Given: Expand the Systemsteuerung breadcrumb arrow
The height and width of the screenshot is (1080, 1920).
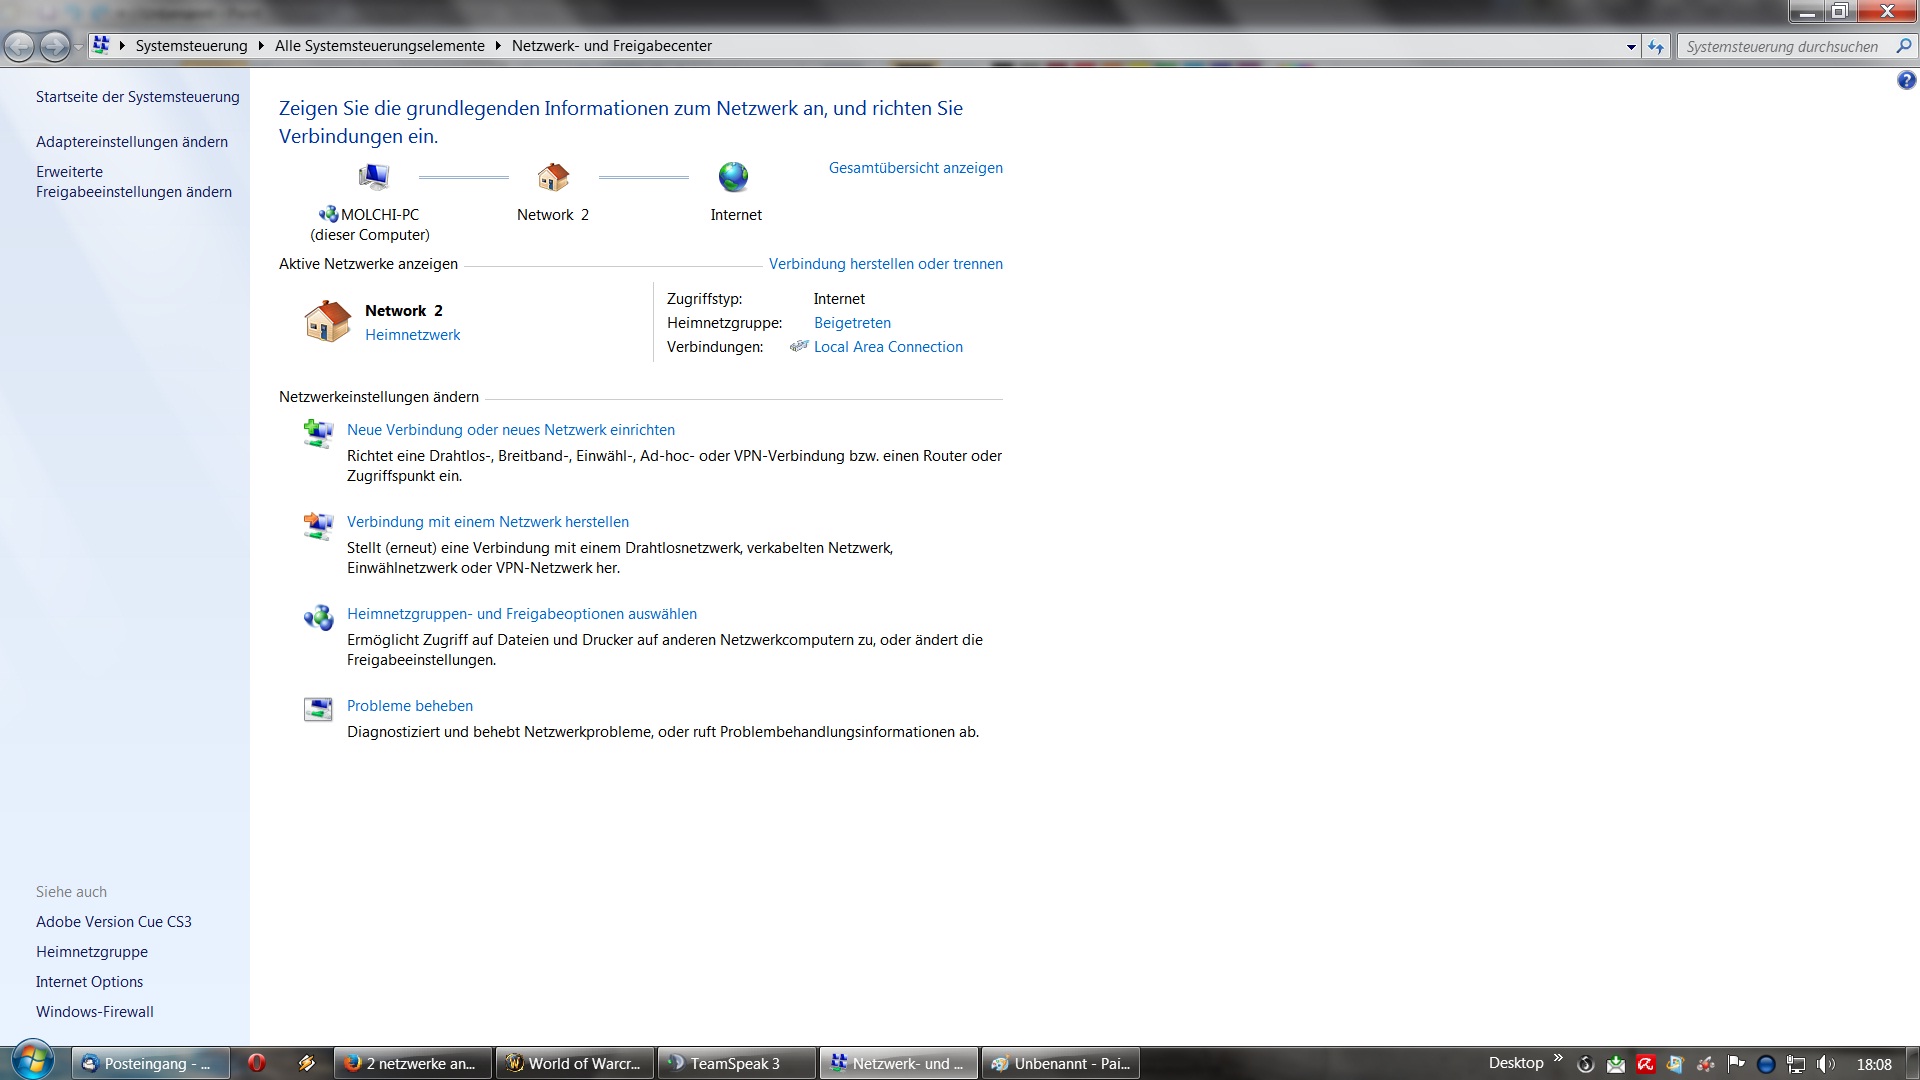Looking at the screenshot, I should point(261,46).
